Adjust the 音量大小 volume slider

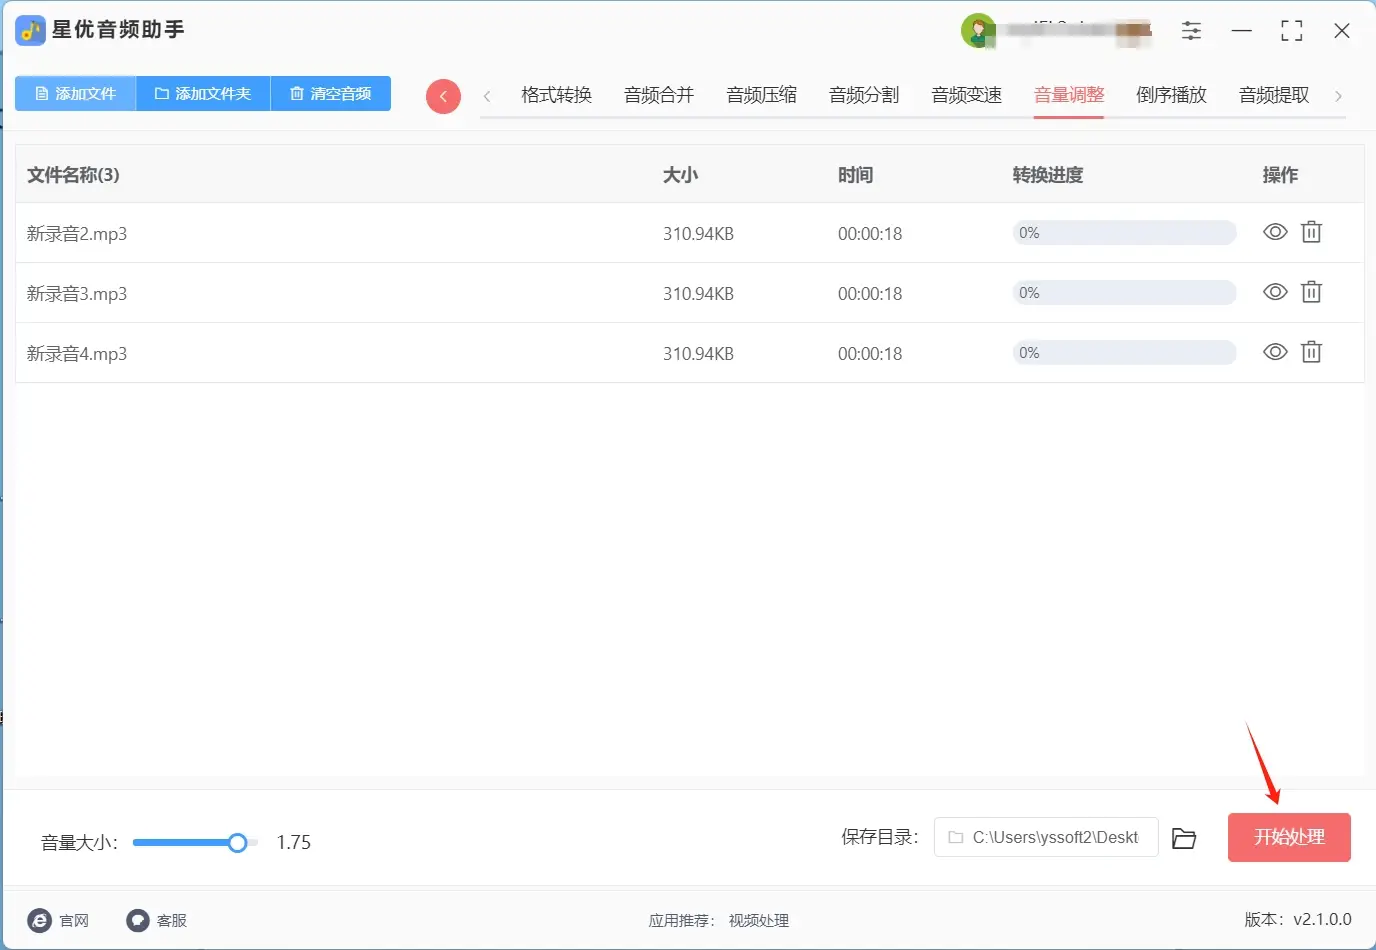click(237, 843)
